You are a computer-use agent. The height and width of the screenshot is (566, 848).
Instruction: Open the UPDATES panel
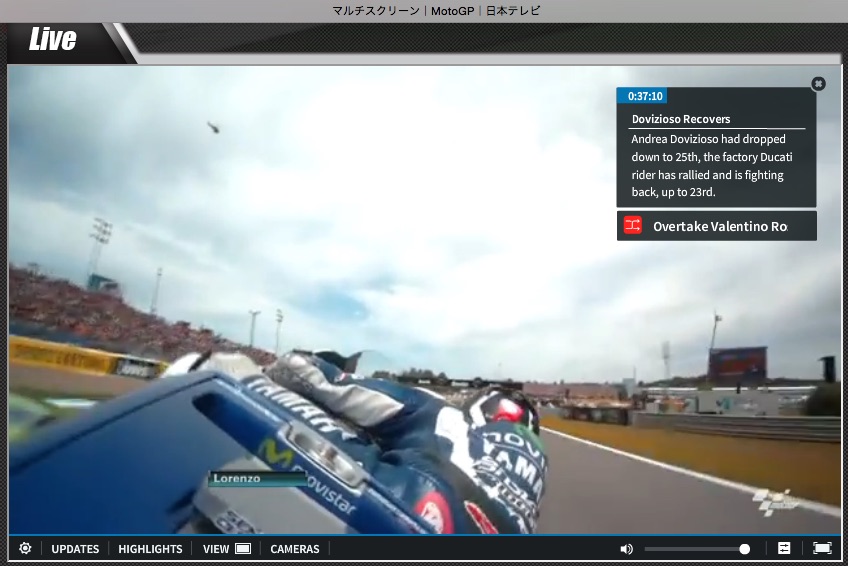[x=75, y=549]
